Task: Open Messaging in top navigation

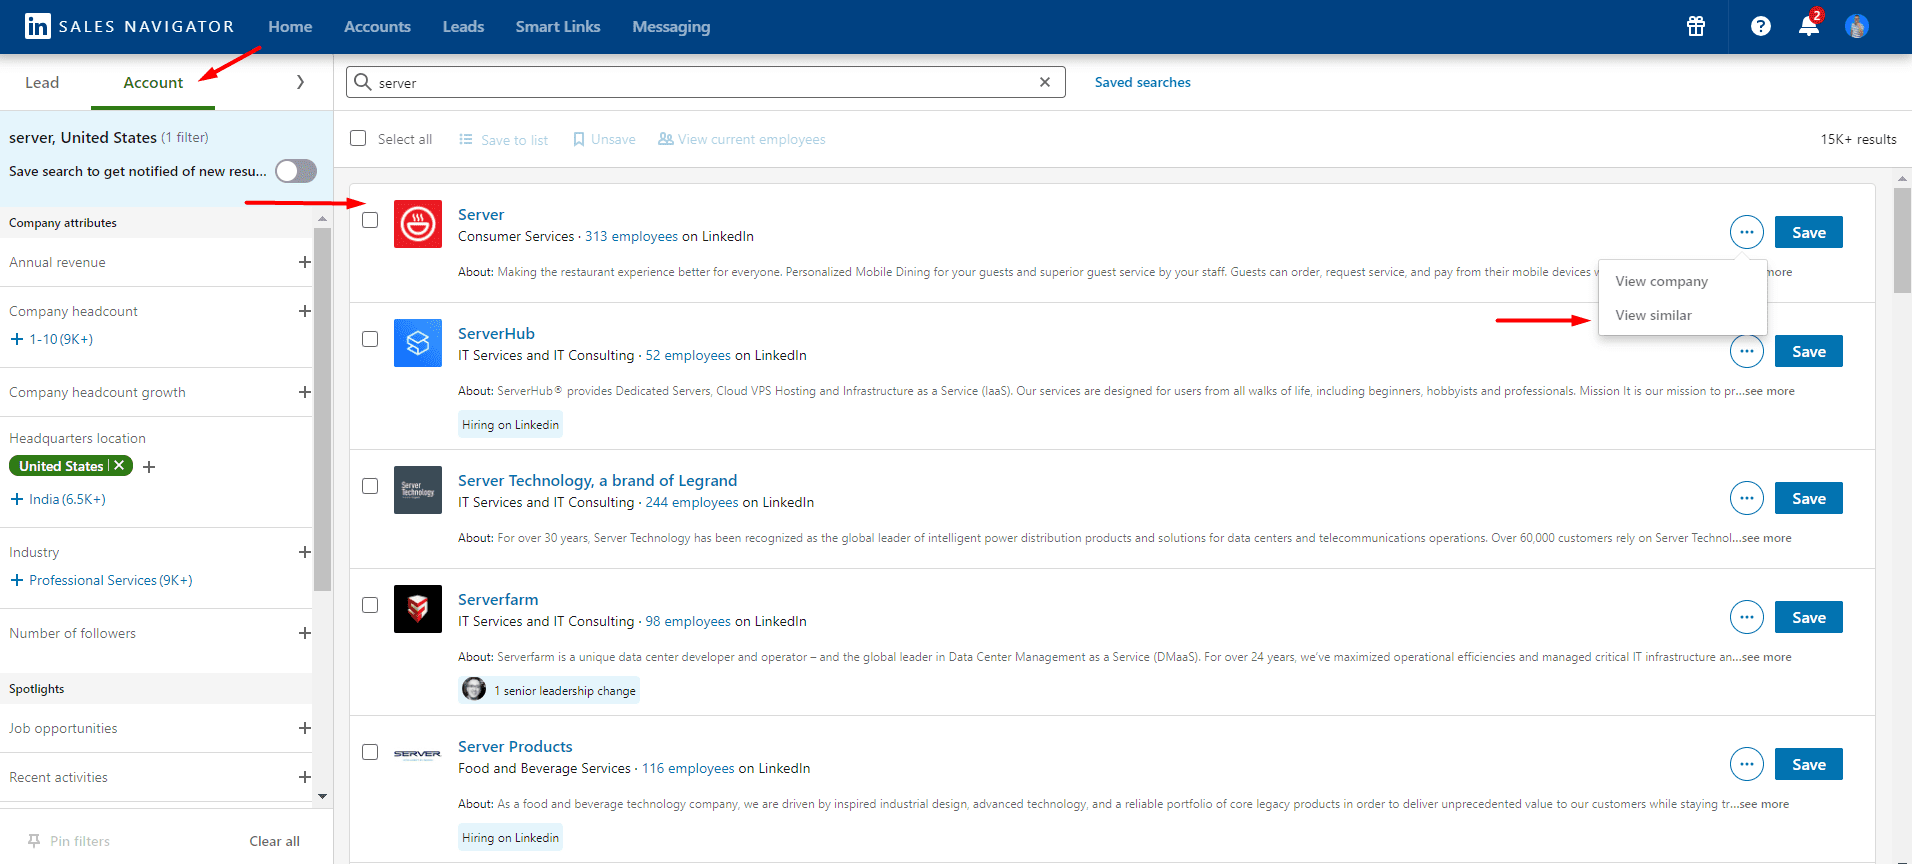Action: tap(671, 26)
